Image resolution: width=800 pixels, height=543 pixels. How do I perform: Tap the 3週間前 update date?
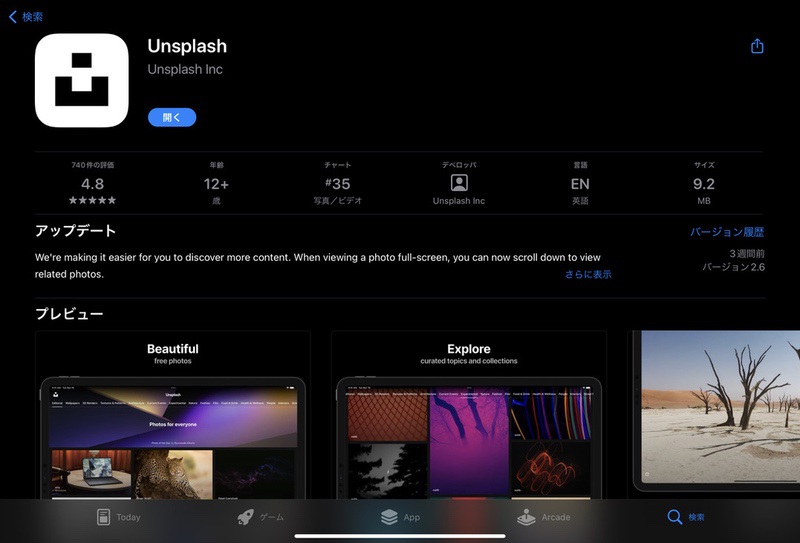coord(747,254)
